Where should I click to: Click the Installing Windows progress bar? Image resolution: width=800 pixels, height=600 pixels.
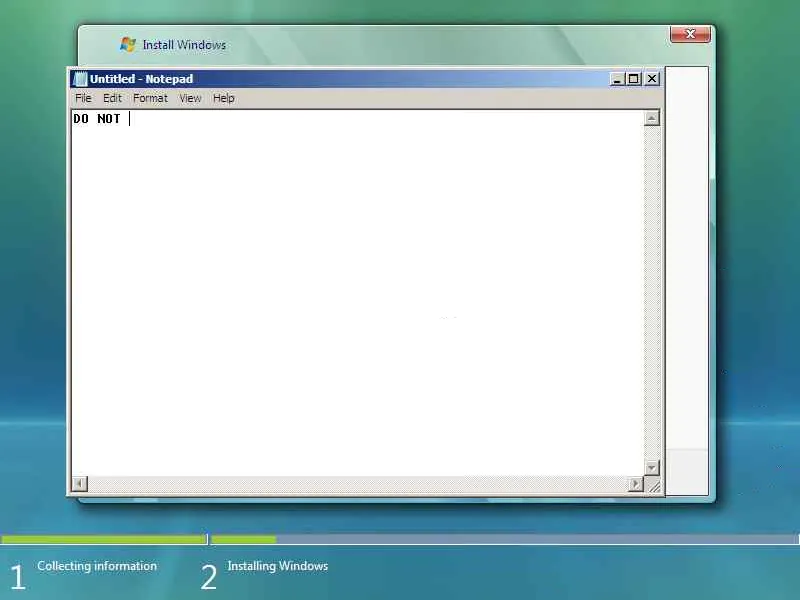pos(505,539)
